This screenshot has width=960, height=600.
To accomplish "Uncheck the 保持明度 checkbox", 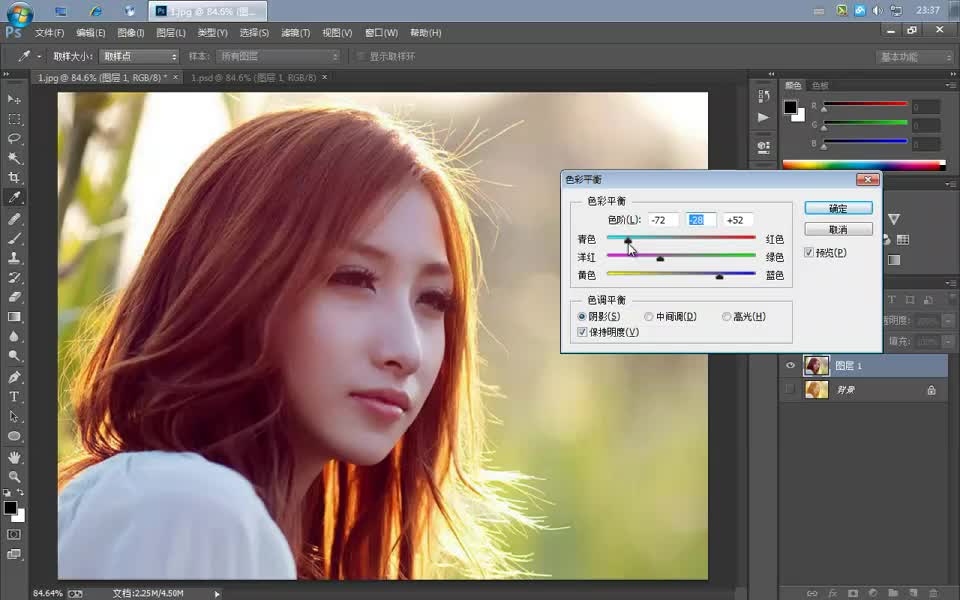I will [x=581, y=331].
